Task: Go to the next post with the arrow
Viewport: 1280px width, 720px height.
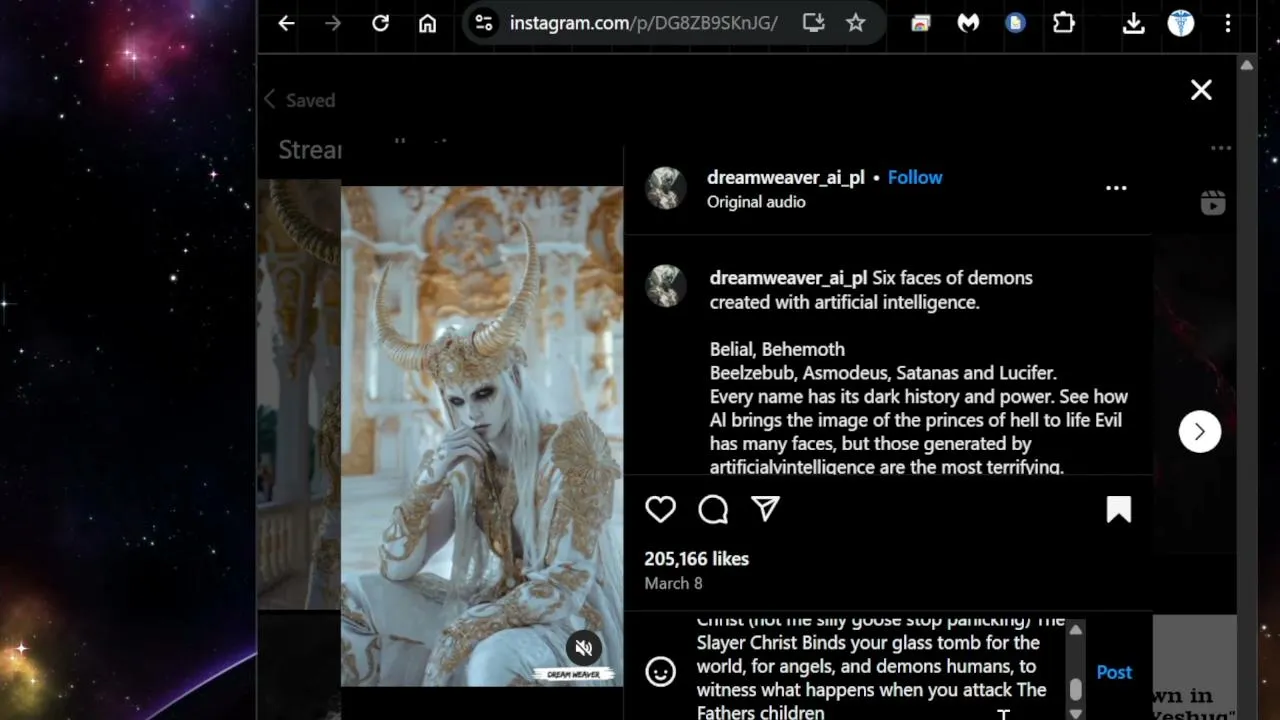Action: coord(1200,432)
